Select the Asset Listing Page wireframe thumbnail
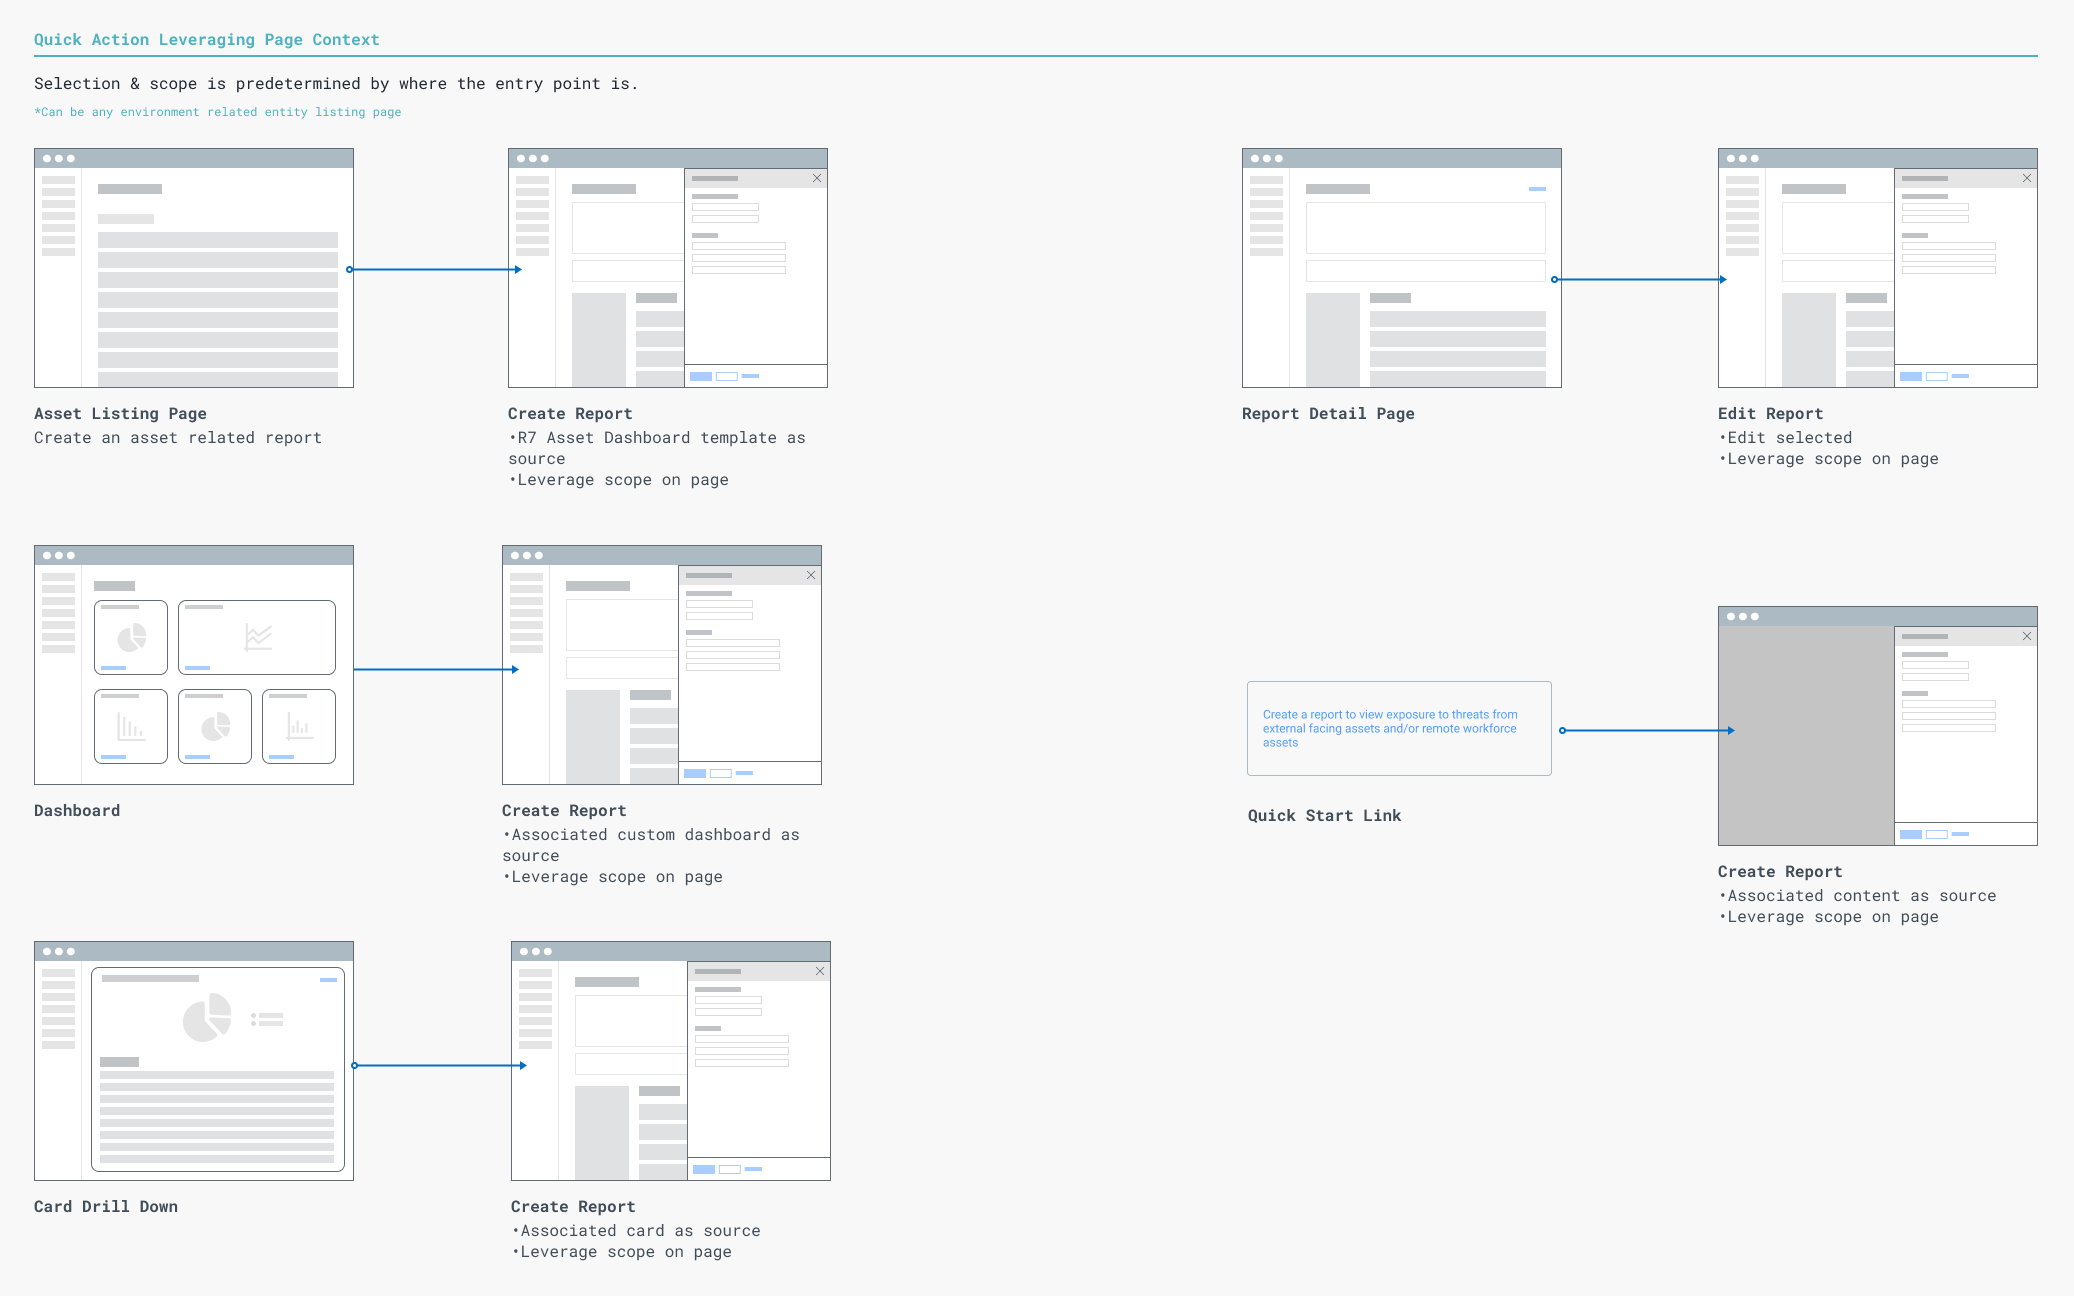This screenshot has height=1296, width=2074. click(x=194, y=268)
